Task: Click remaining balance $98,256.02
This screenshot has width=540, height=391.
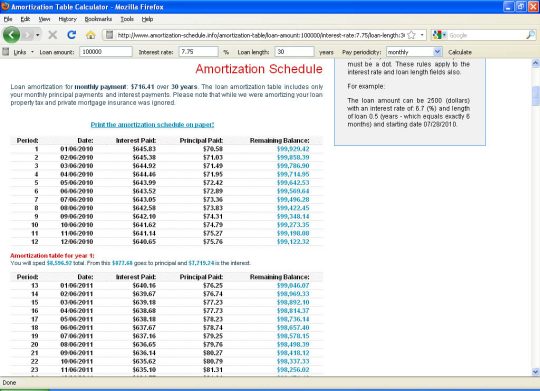Action: [293, 370]
